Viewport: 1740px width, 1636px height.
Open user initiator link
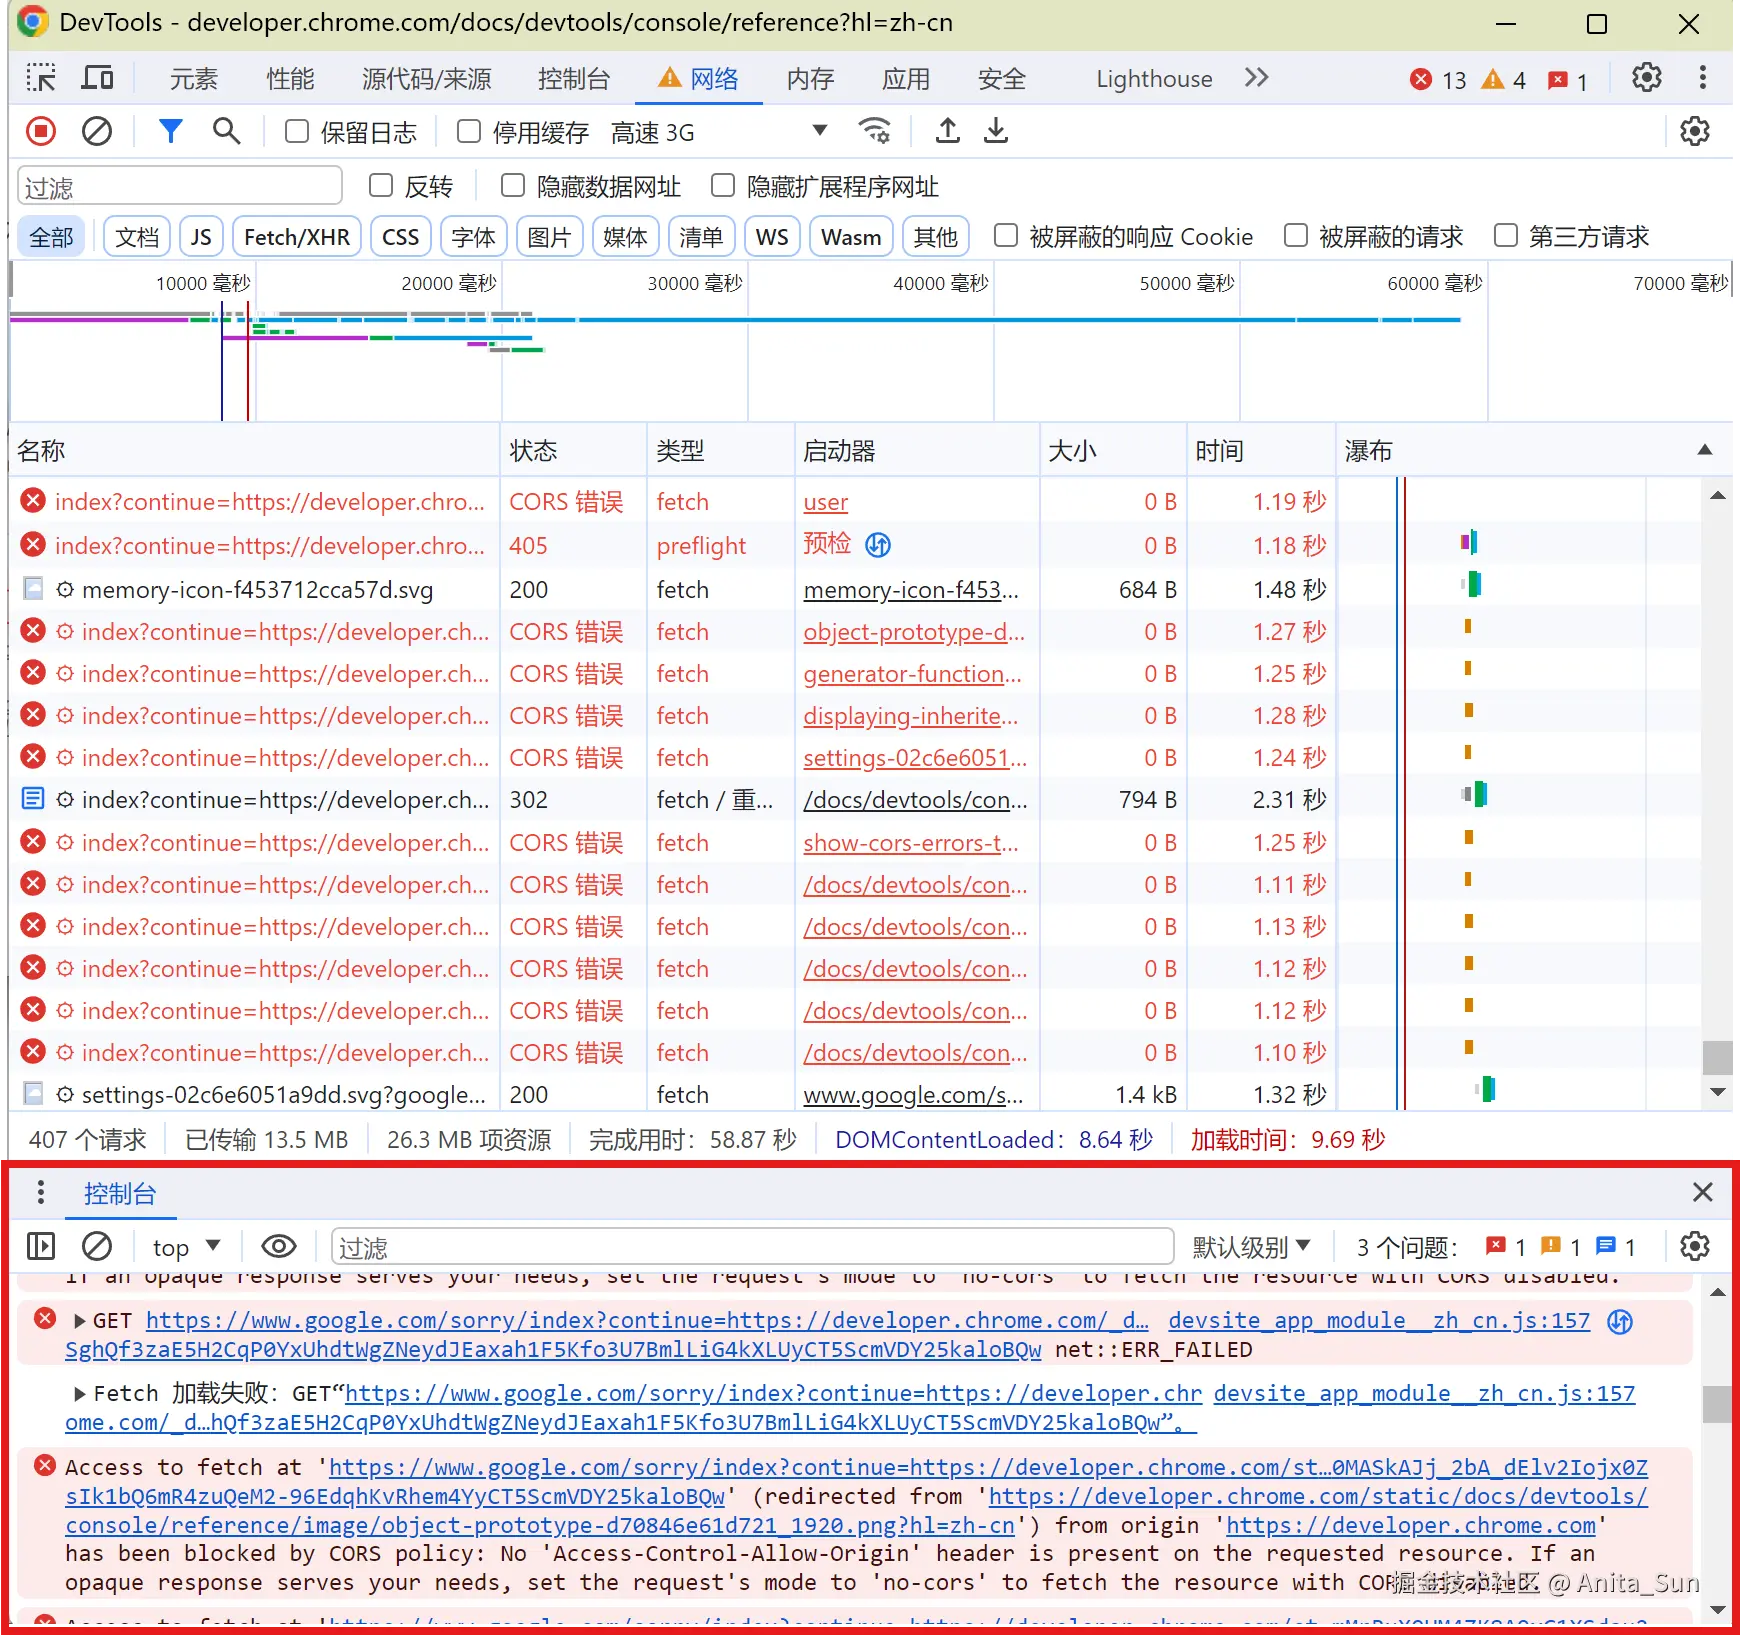click(826, 502)
